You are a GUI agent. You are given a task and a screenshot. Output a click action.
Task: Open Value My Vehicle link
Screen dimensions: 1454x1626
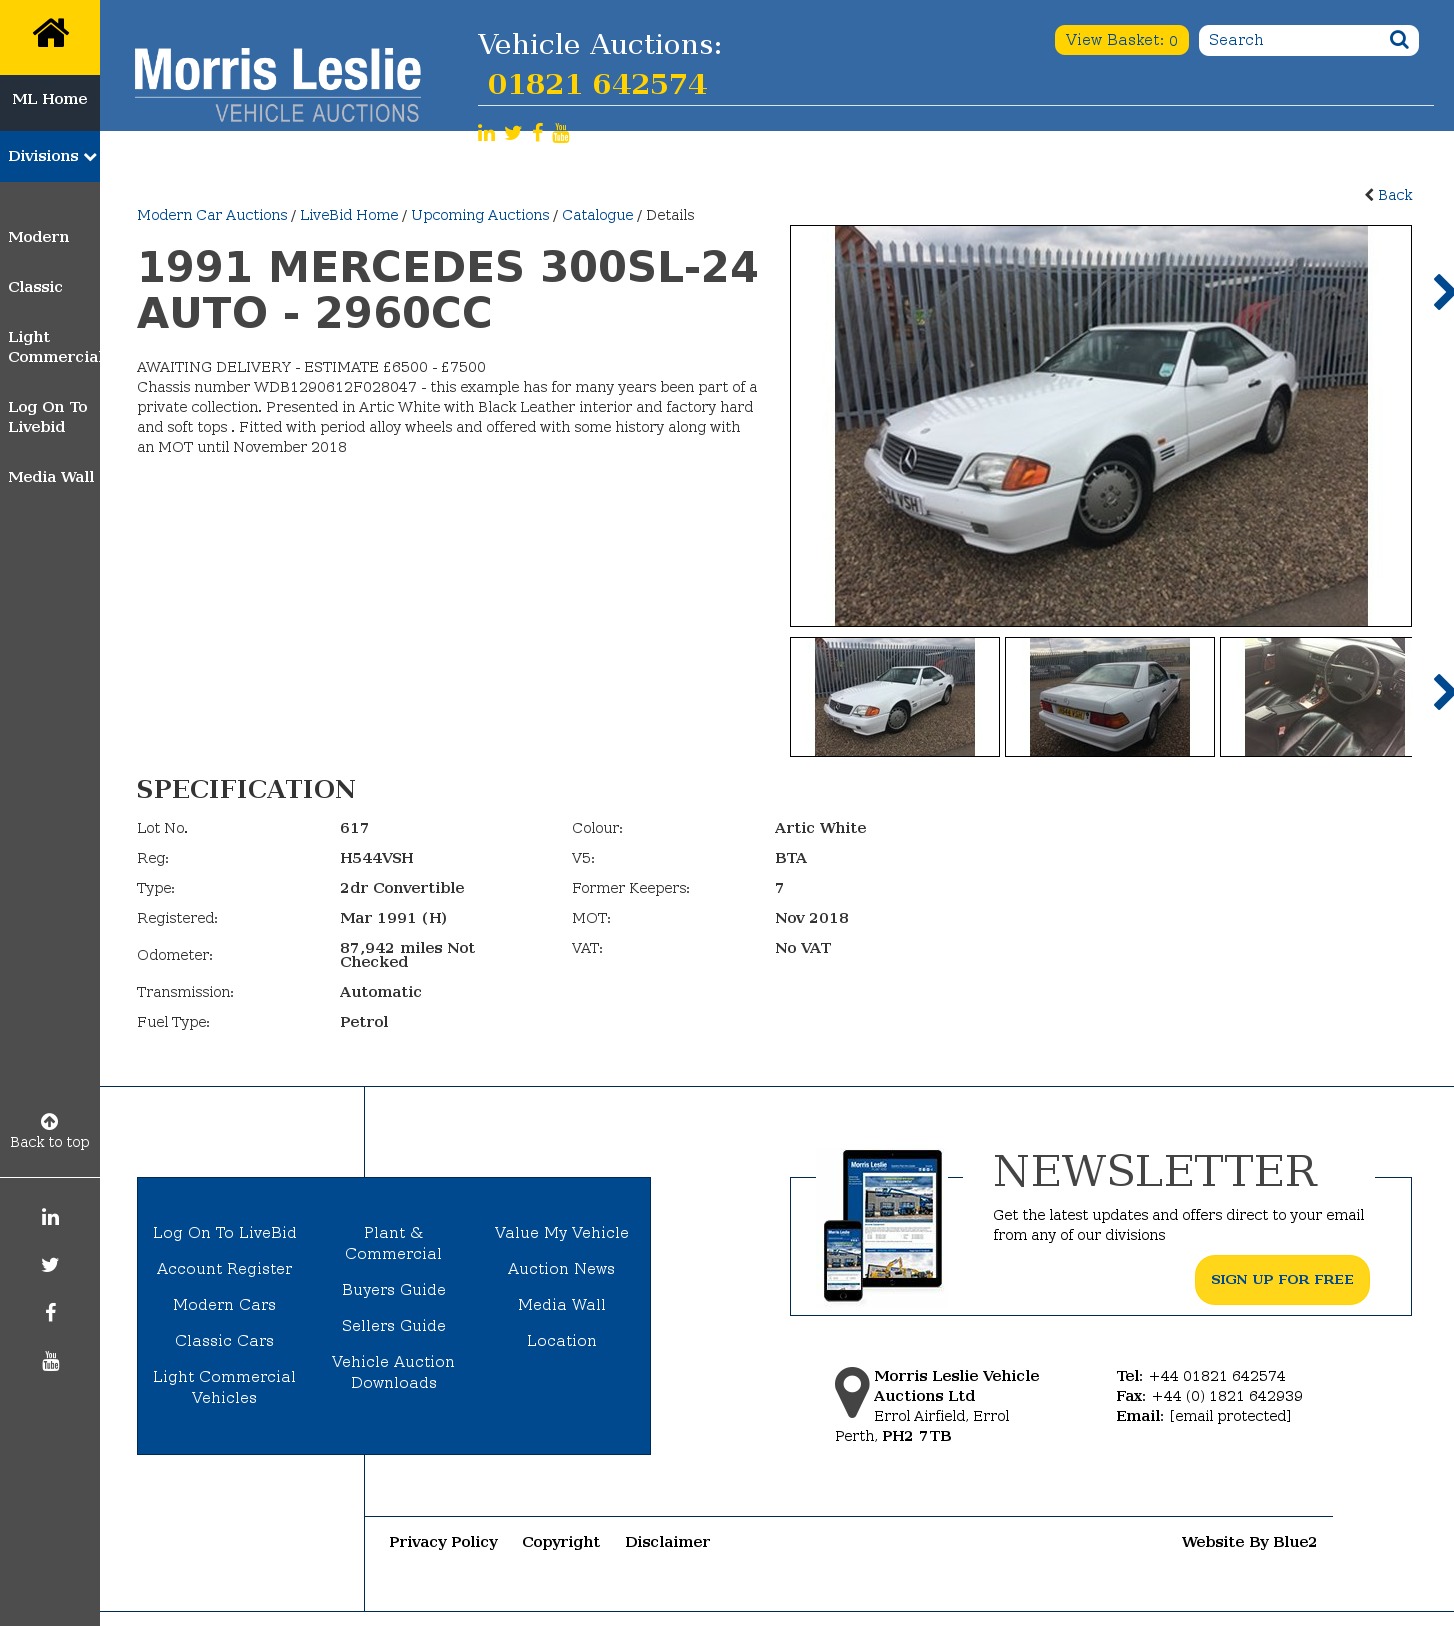[561, 1233]
